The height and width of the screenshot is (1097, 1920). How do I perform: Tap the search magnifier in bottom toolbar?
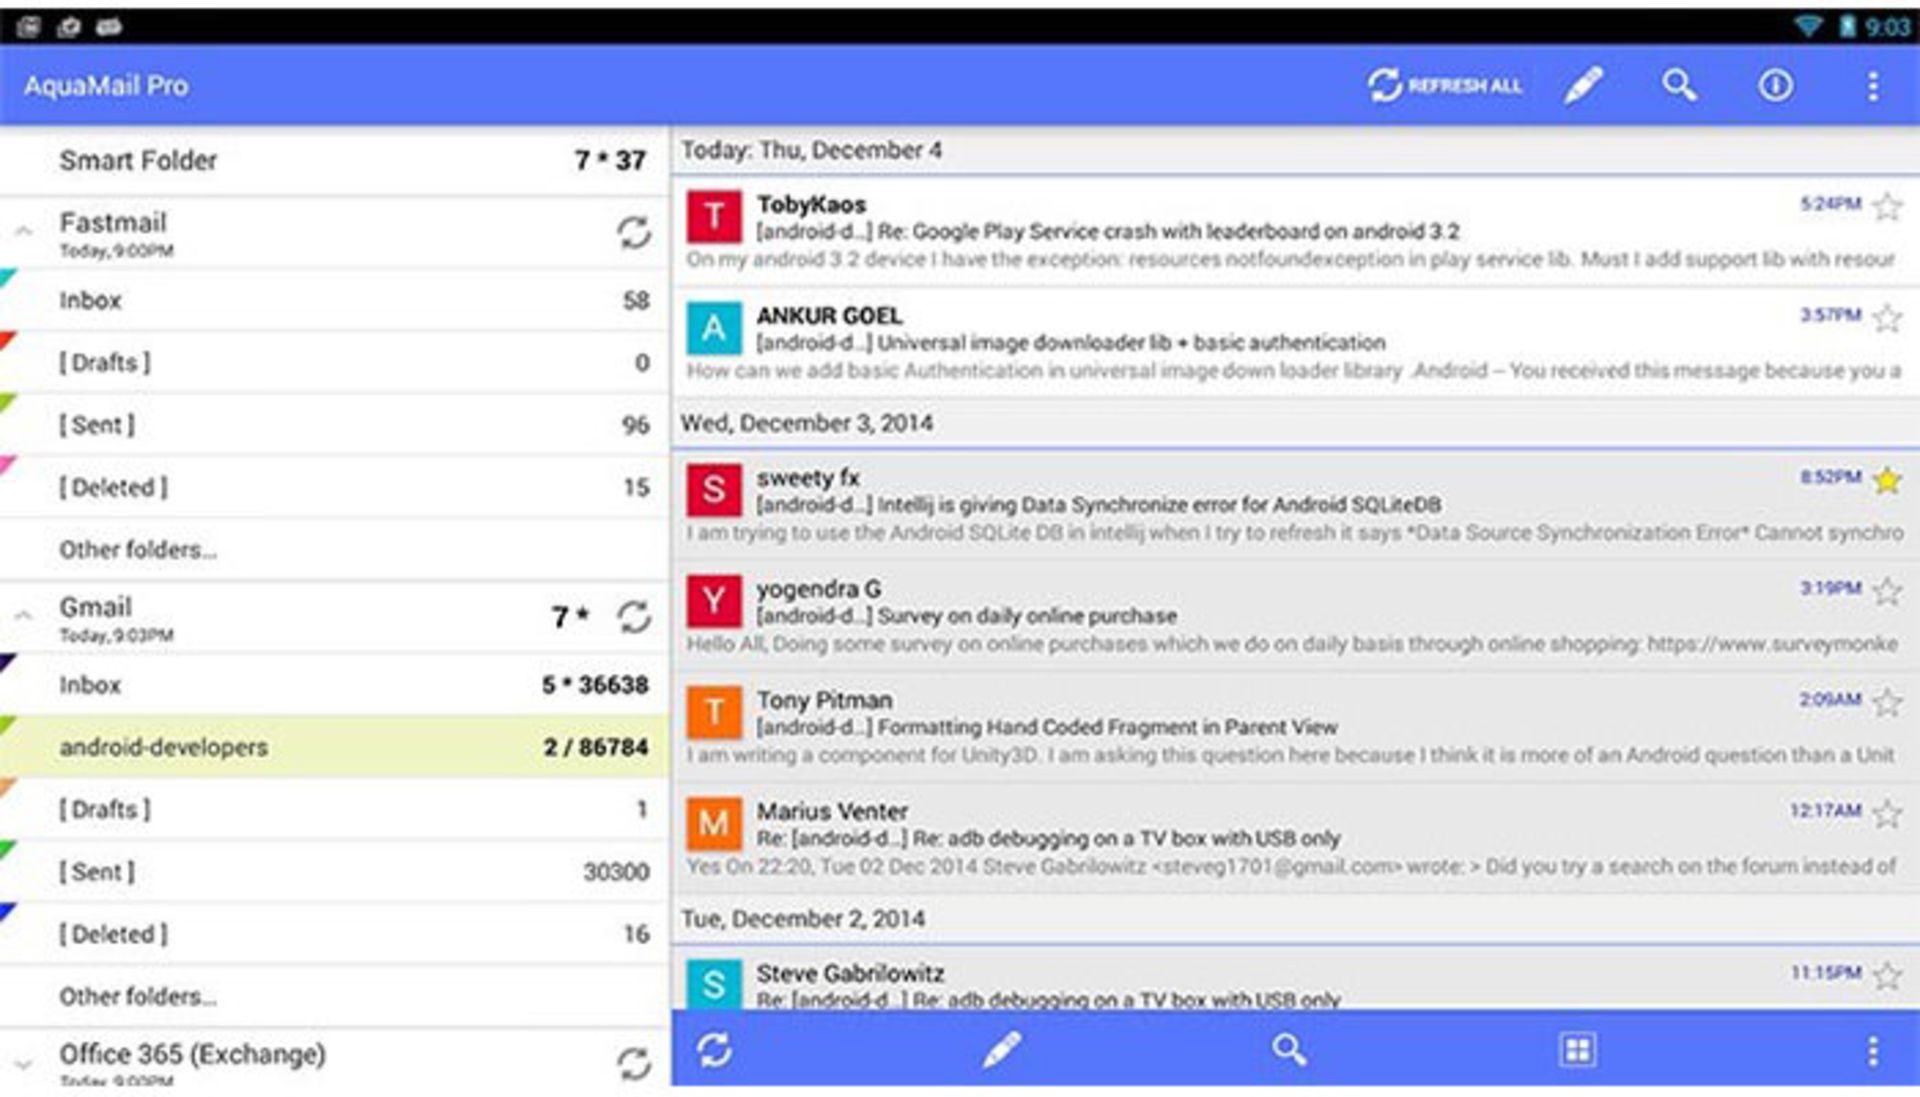point(1289,1049)
